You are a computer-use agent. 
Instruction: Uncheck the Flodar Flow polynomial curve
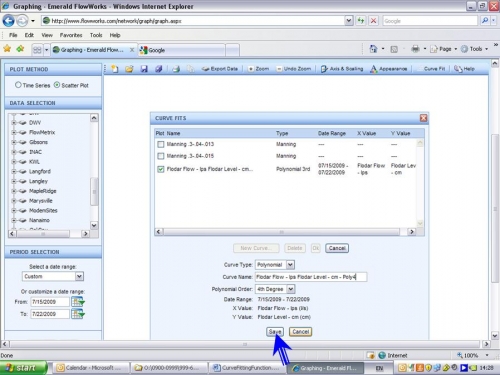pos(161,169)
